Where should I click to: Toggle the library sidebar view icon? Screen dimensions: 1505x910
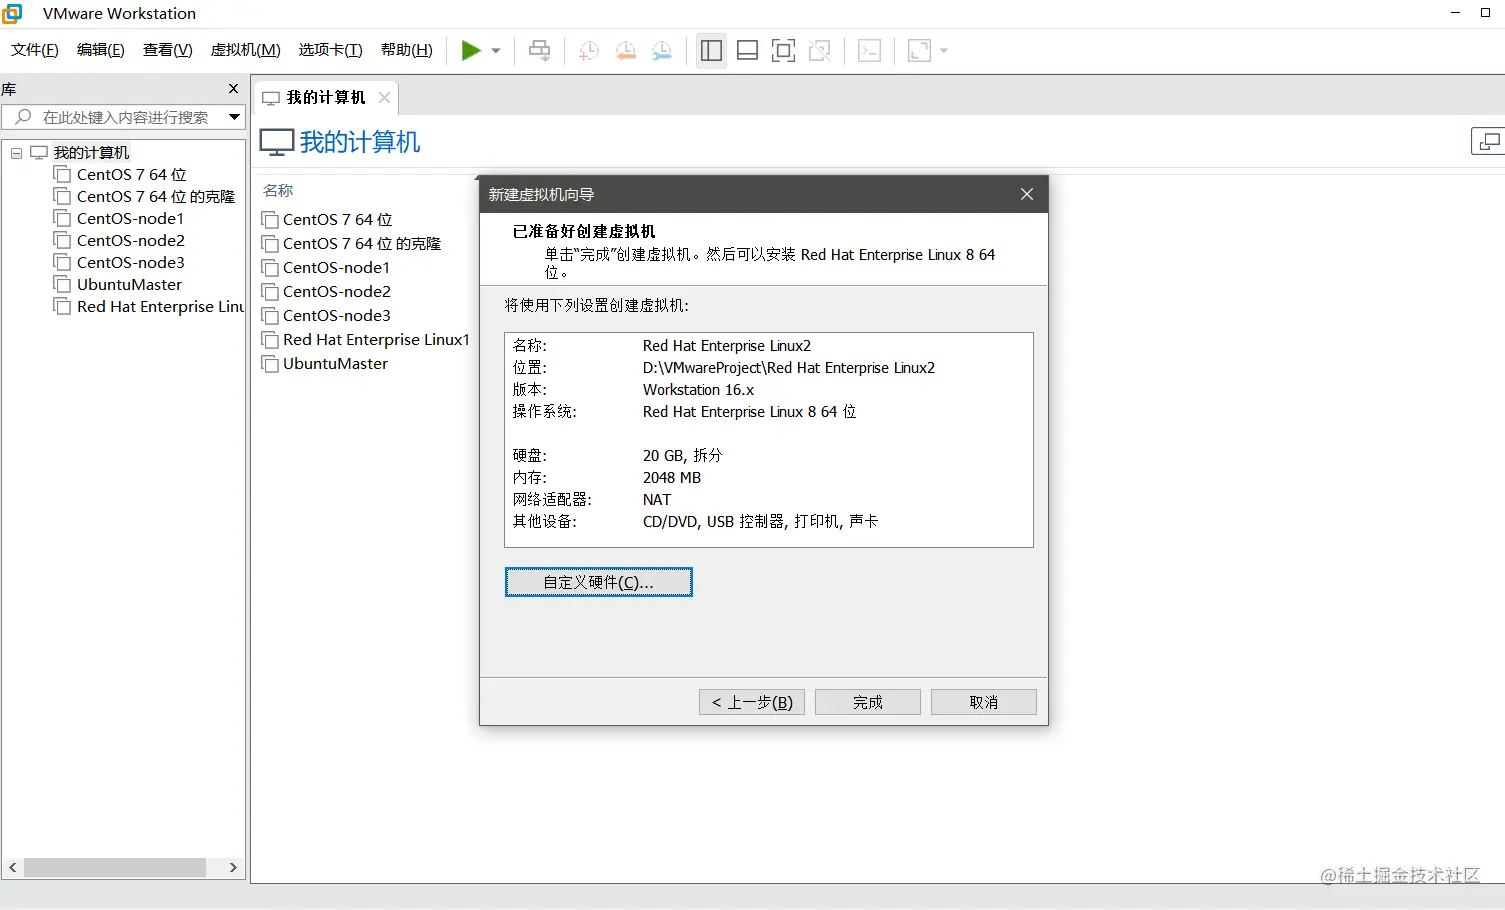(711, 50)
